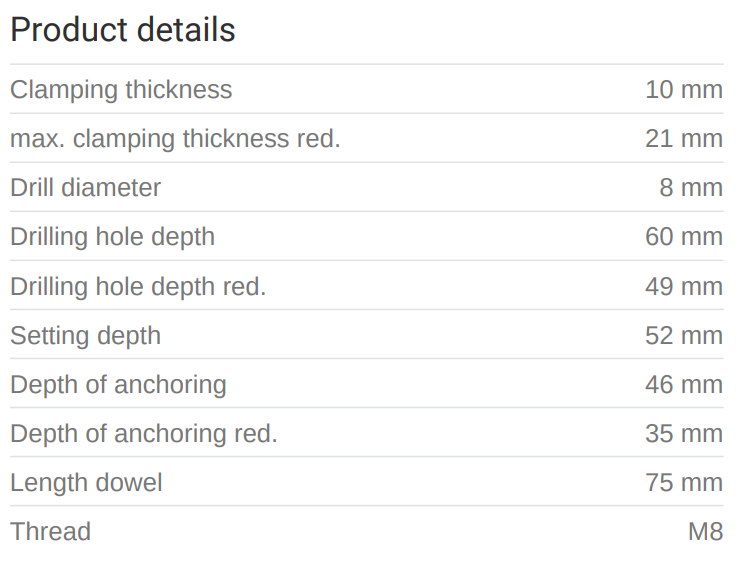Select the Setting depth label
The width and height of the screenshot is (746, 561).
pos(85,335)
